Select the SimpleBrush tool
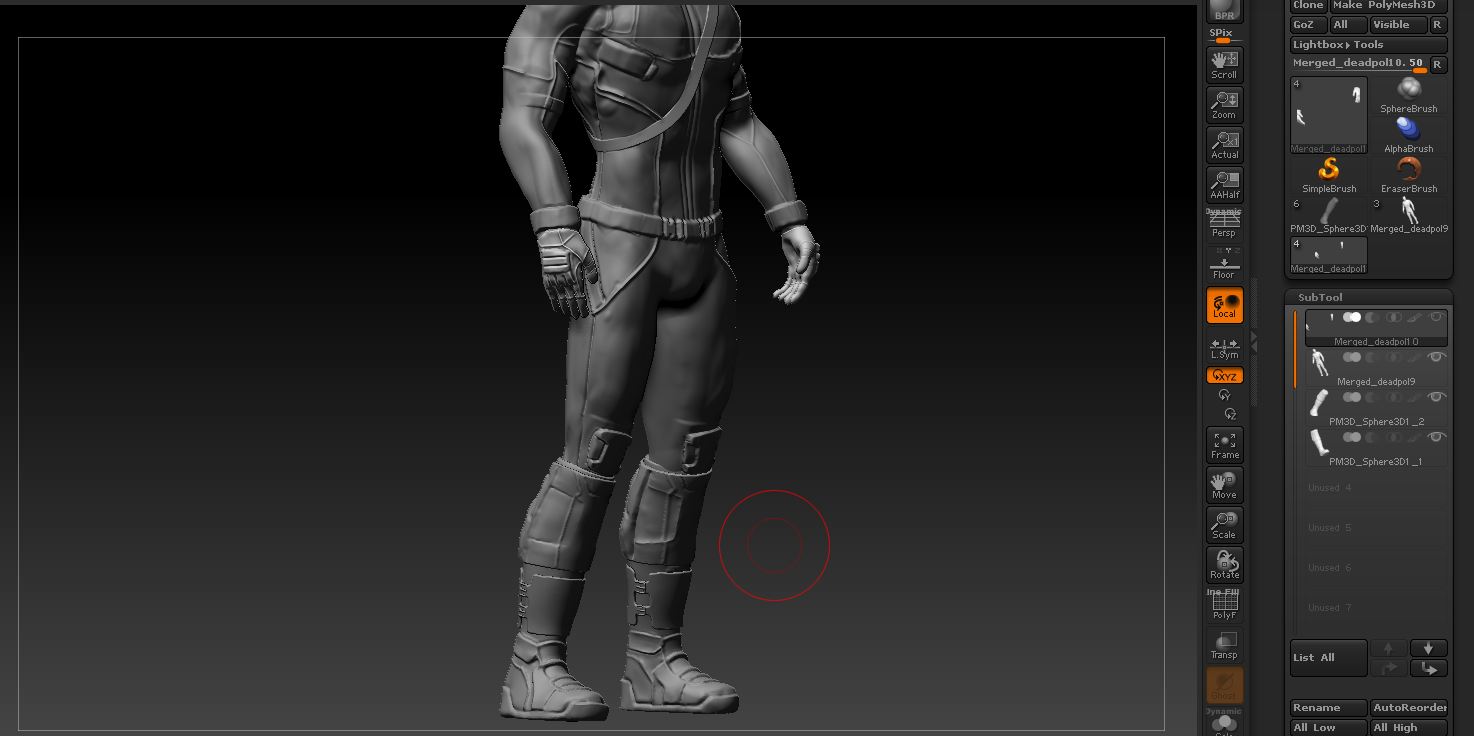The width and height of the screenshot is (1474, 736). [x=1328, y=175]
